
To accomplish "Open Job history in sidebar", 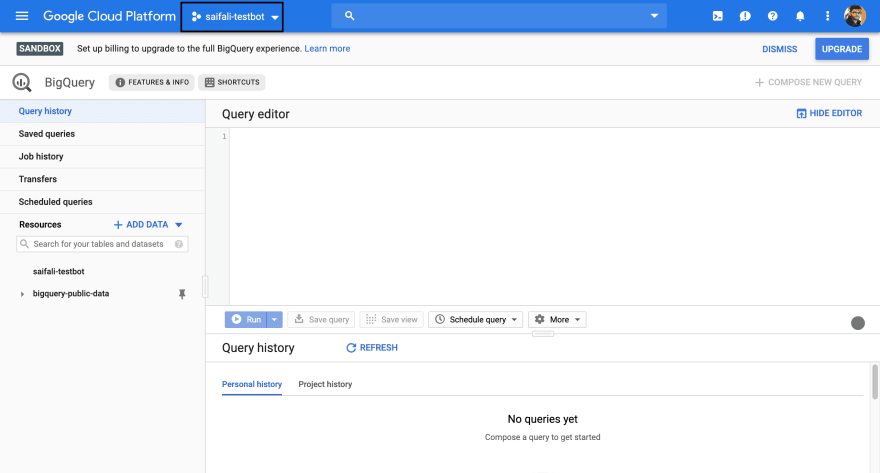I will 102,157.
